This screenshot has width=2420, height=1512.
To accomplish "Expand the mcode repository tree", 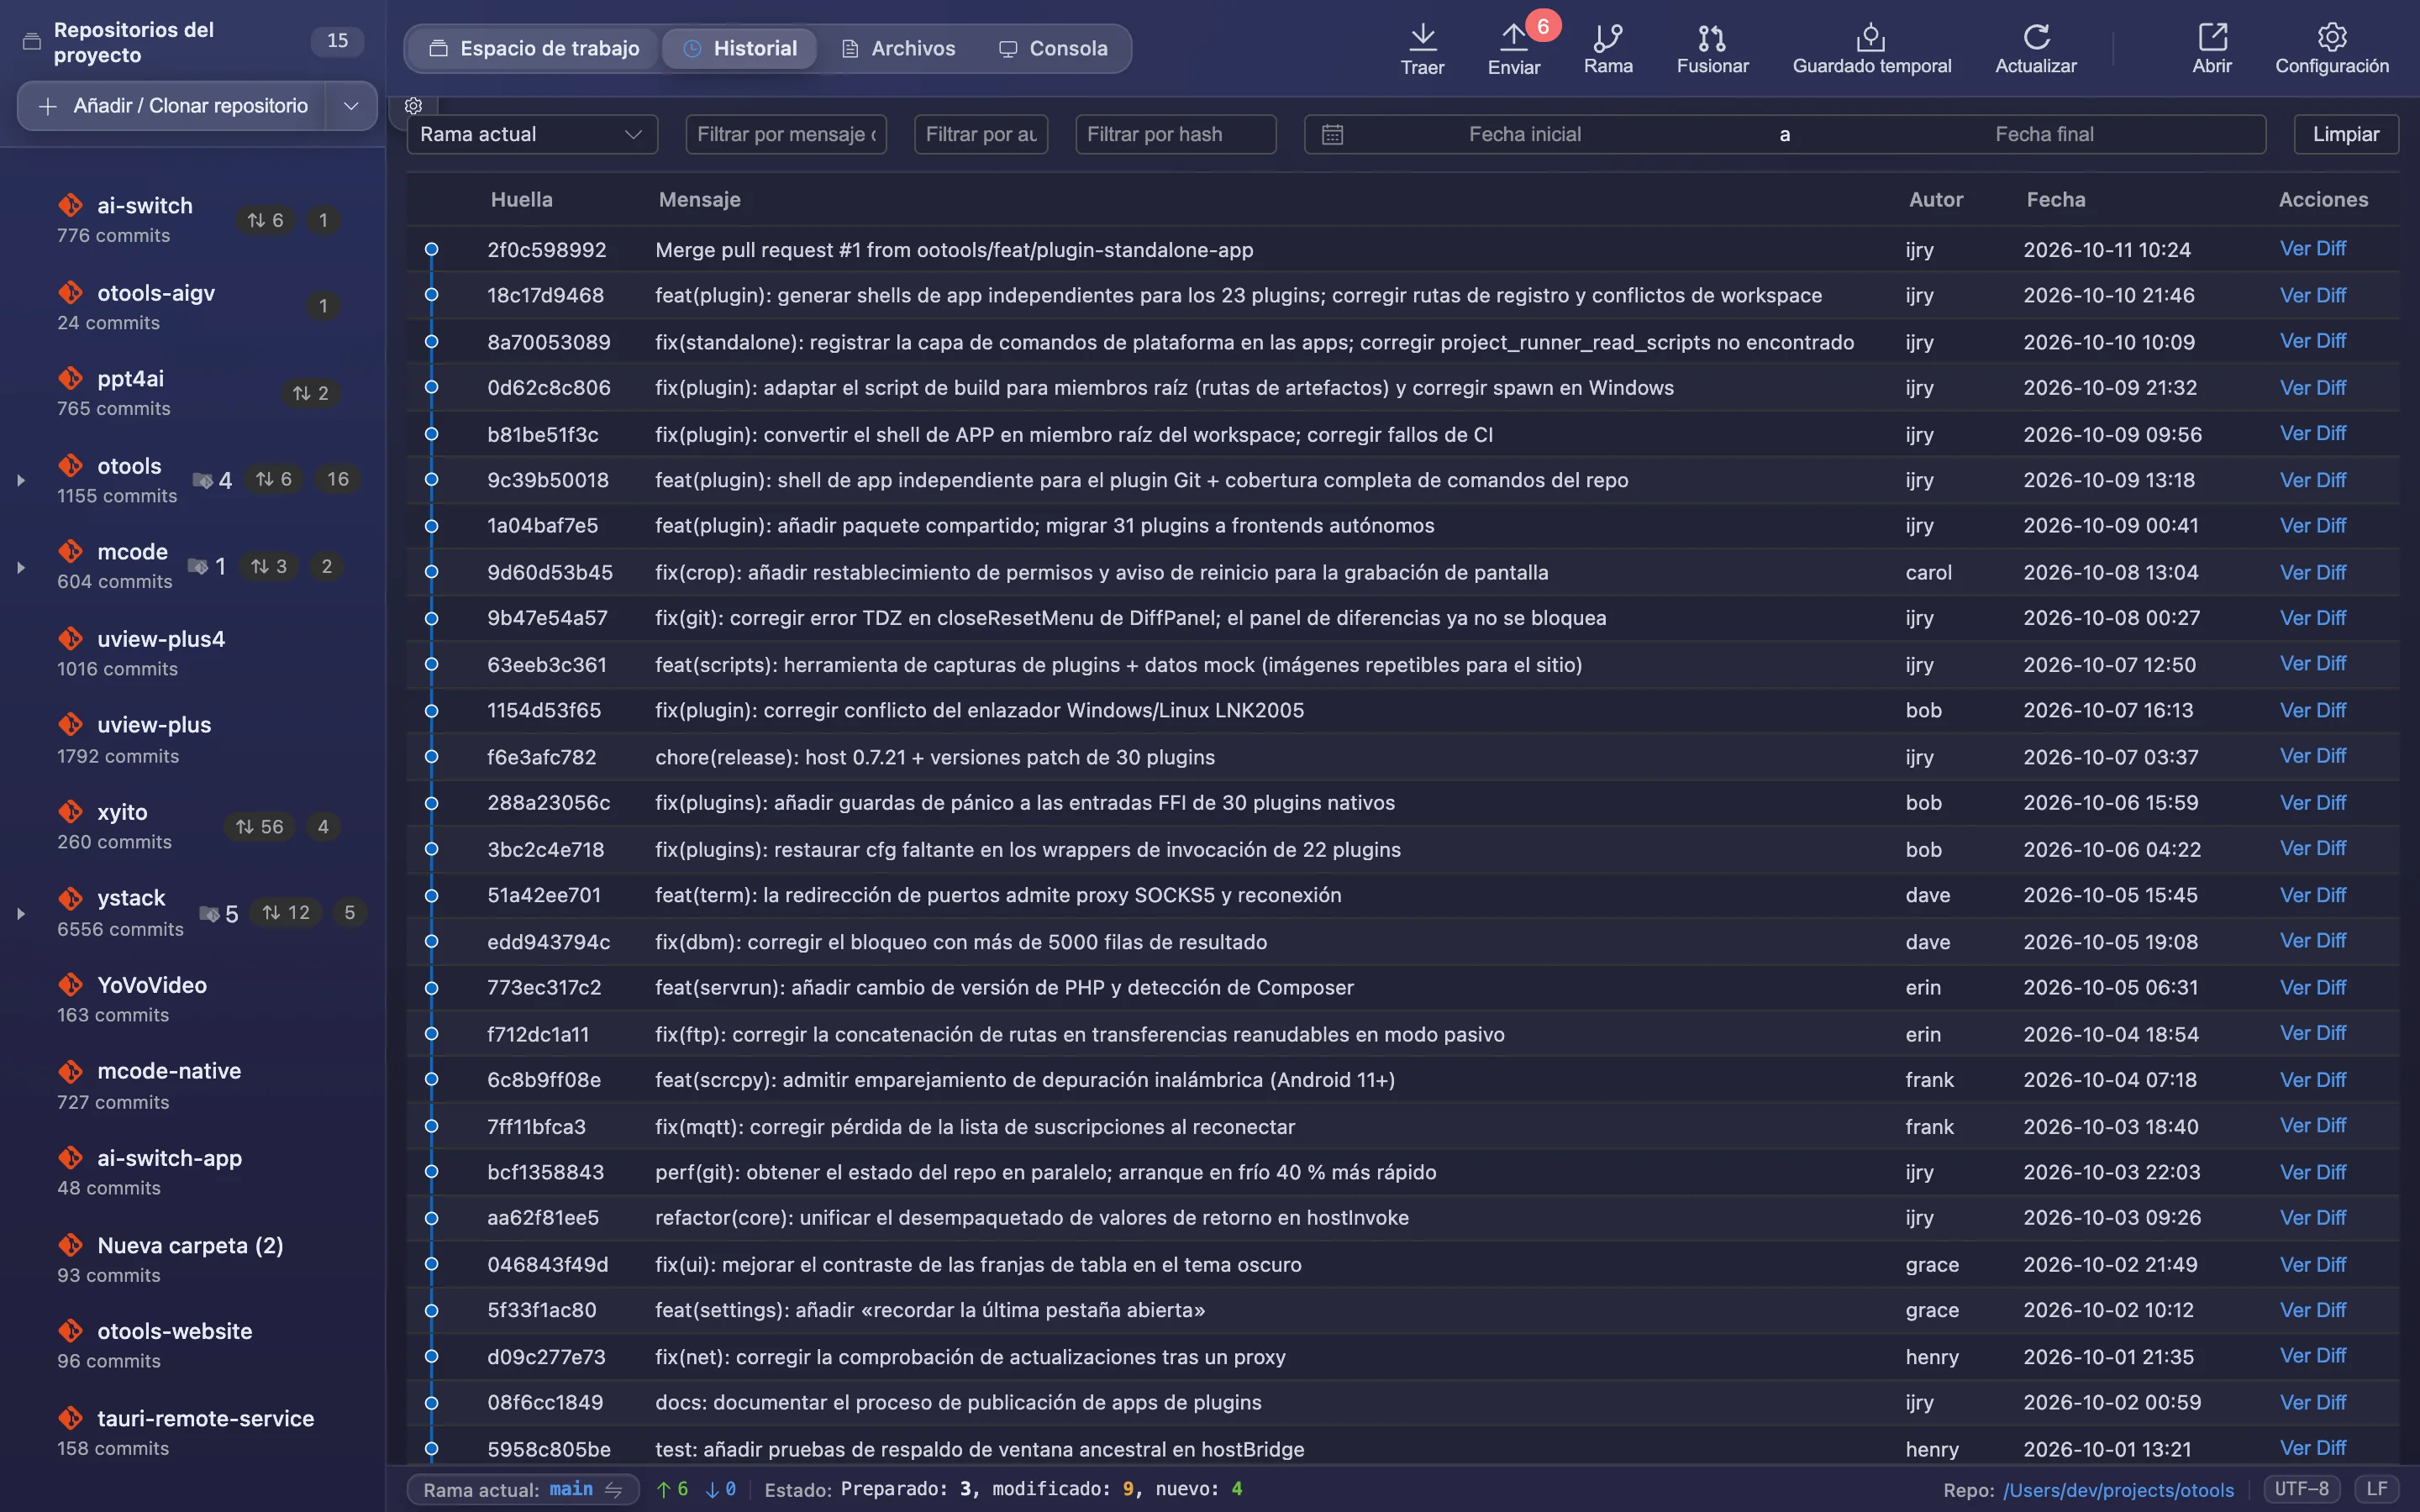I will coord(21,567).
